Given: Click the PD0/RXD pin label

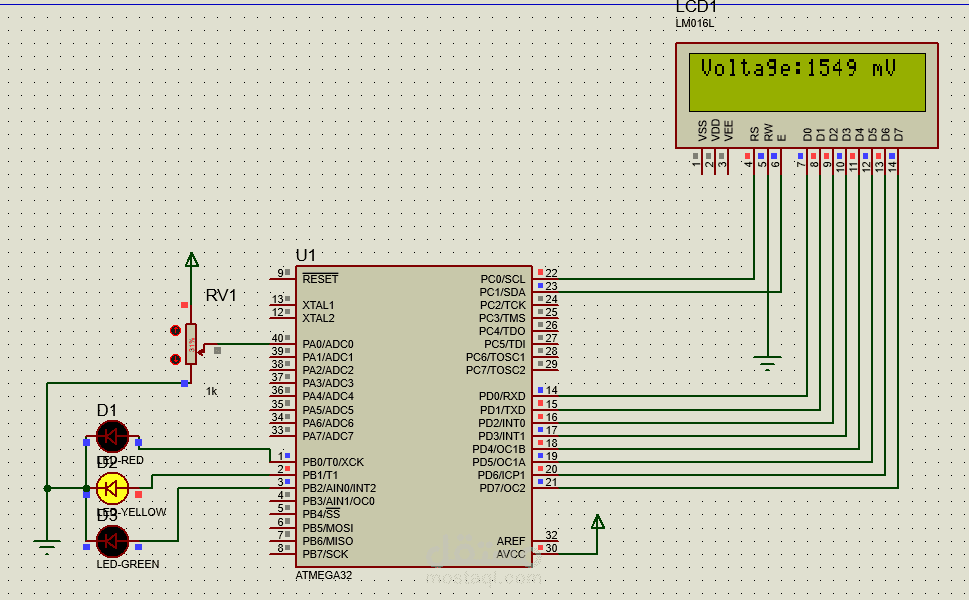Looking at the screenshot, I should pos(502,396).
